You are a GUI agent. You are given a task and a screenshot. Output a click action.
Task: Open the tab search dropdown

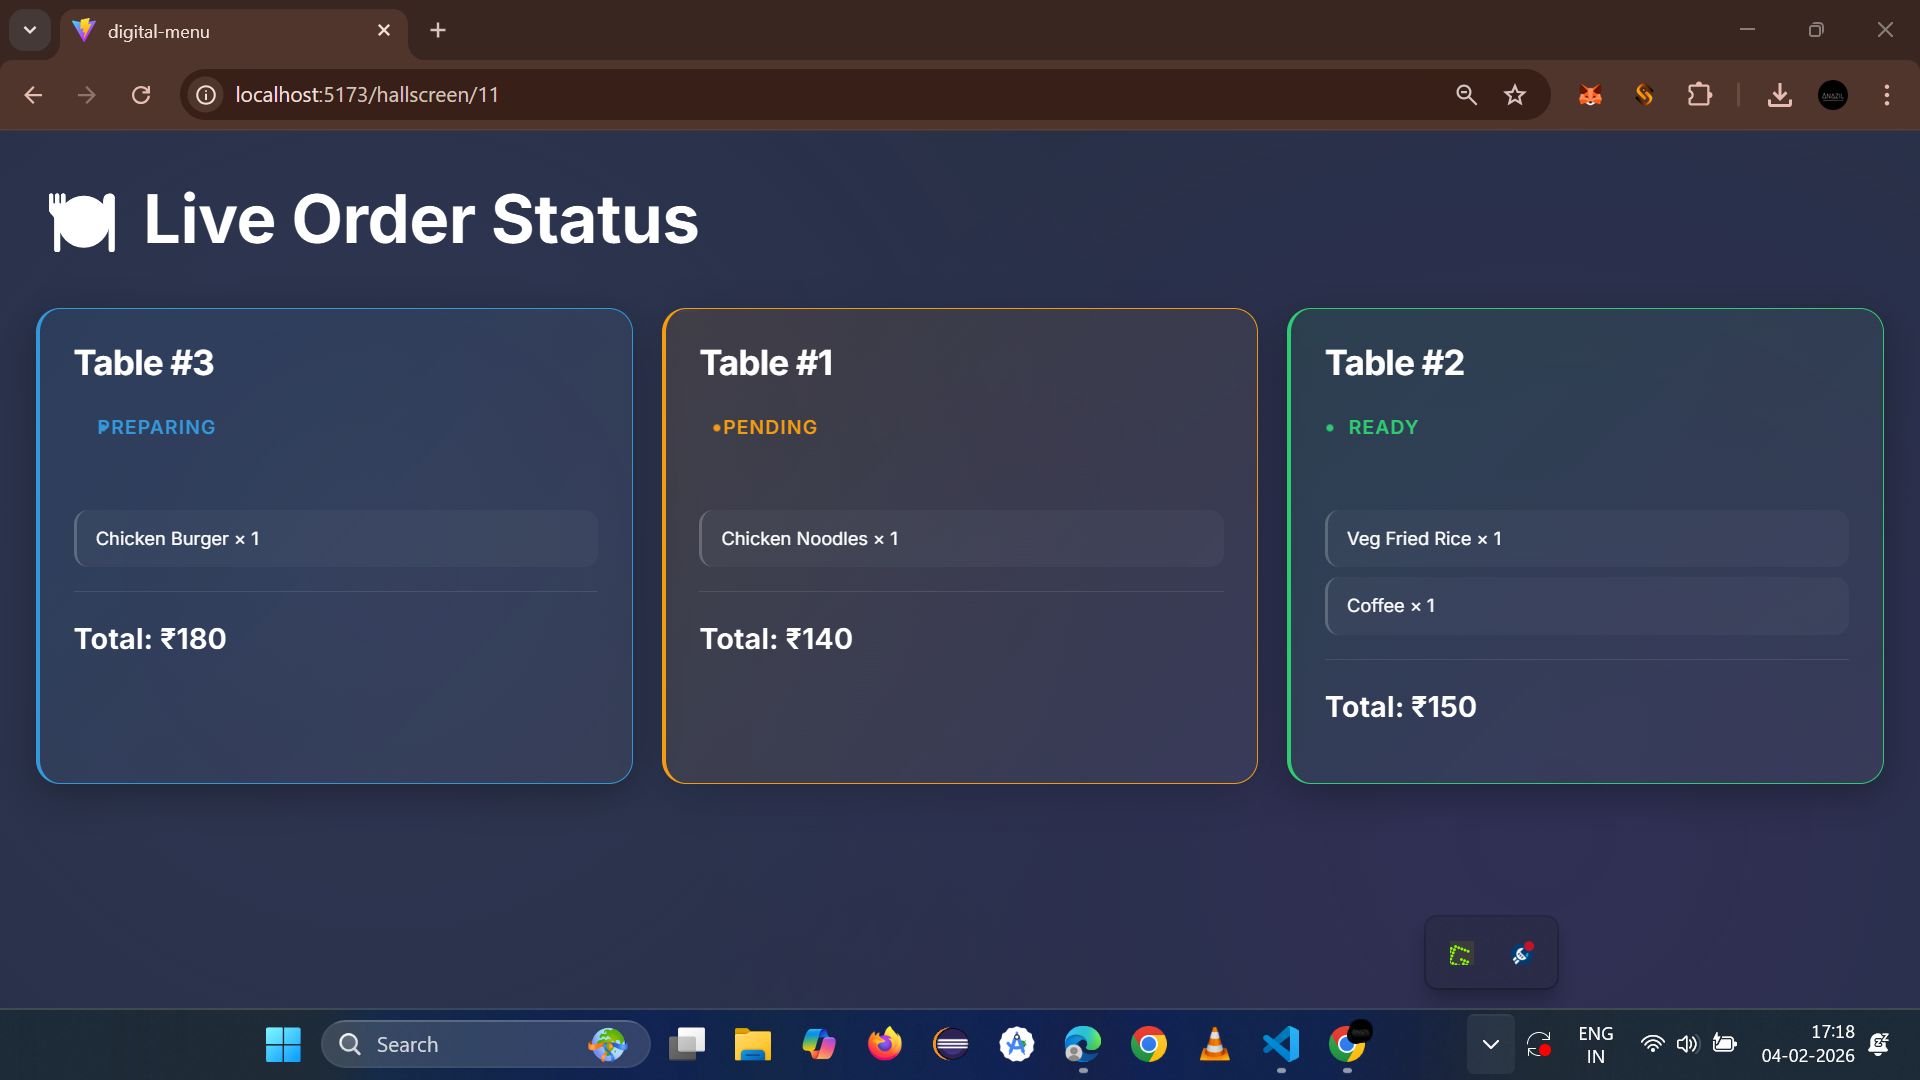coord(30,30)
